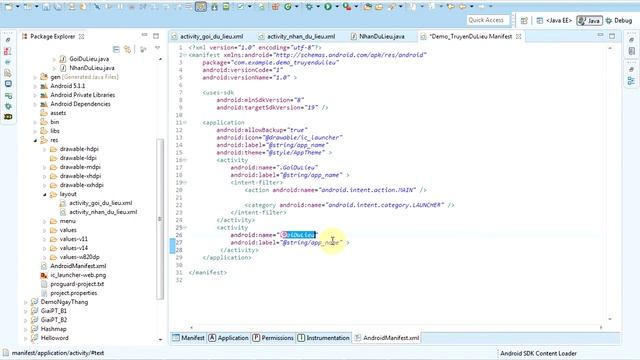Expand Android Private Libraries node

35,95
